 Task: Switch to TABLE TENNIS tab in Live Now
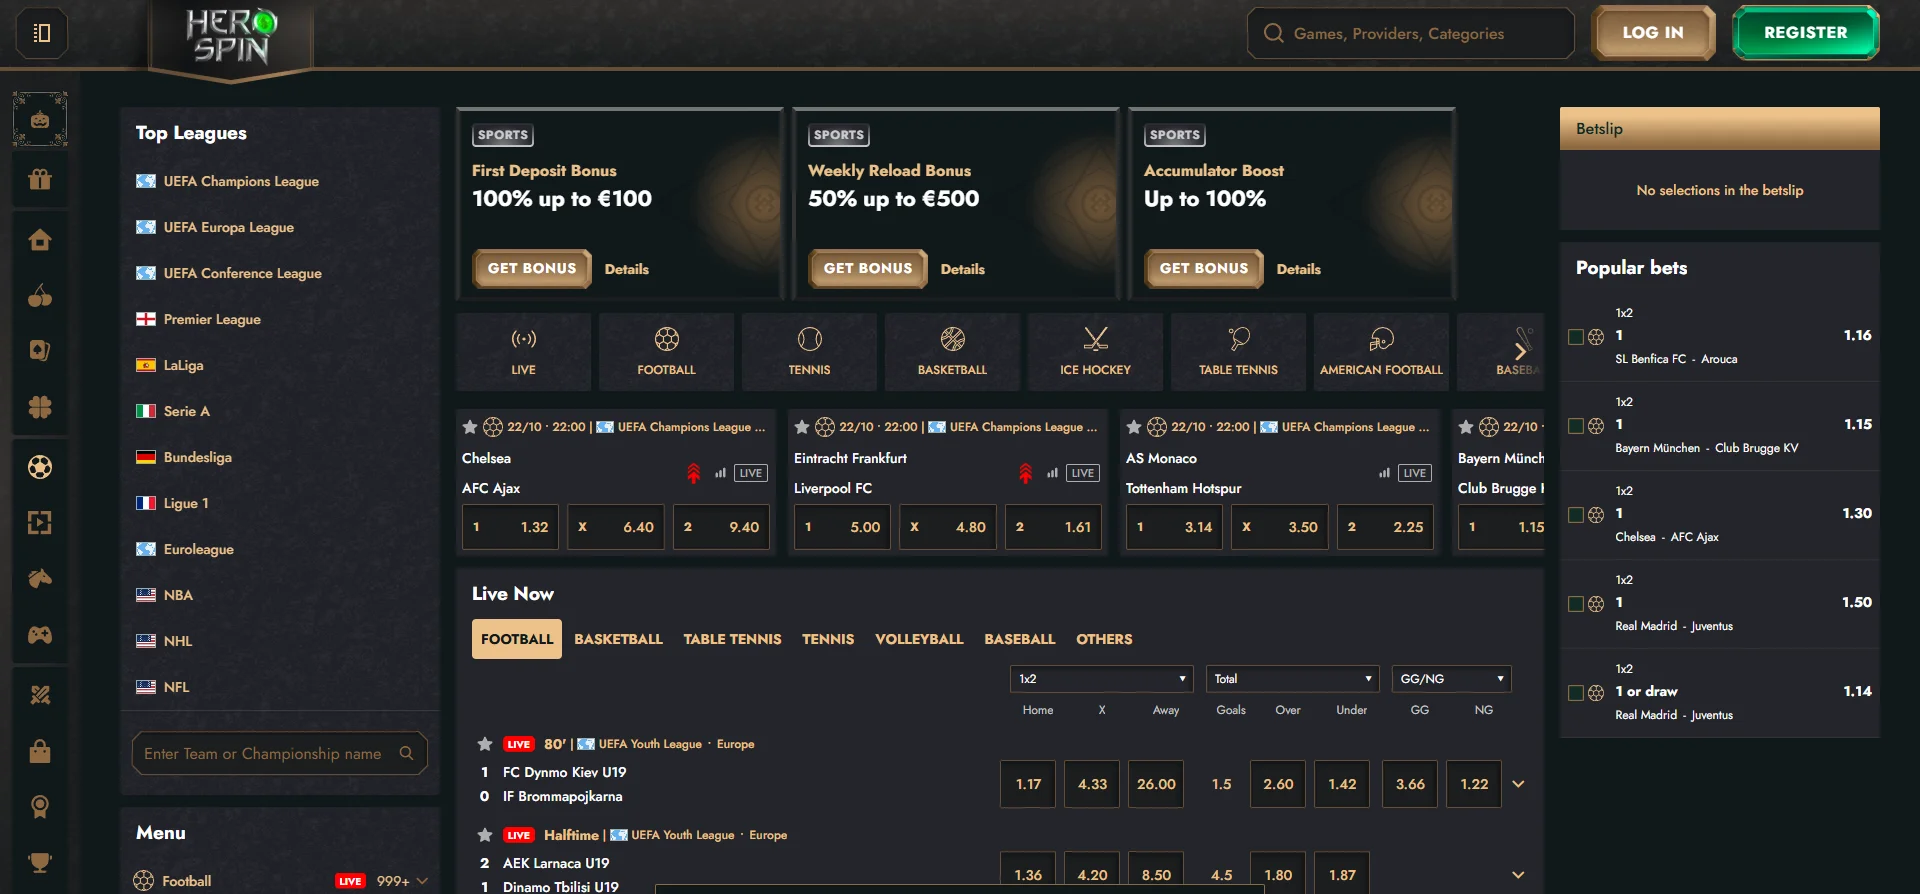click(732, 639)
